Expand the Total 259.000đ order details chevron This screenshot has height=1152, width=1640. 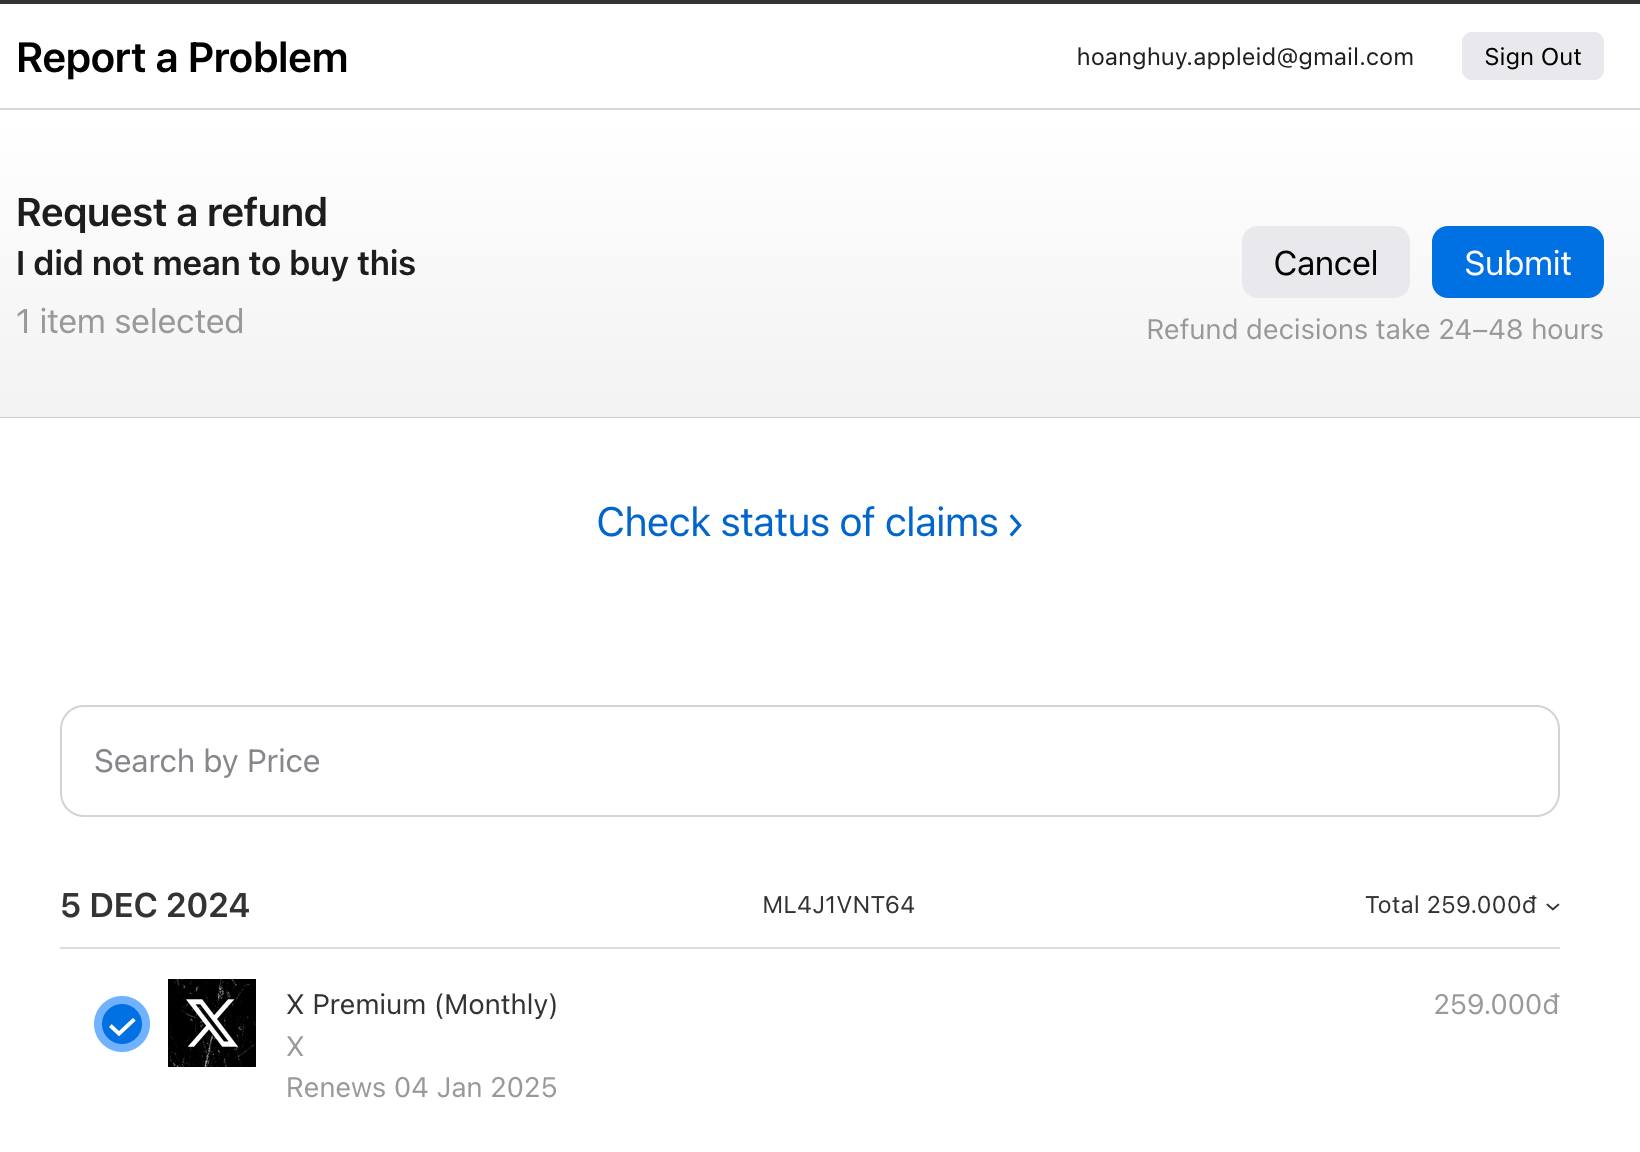pos(1553,906)
